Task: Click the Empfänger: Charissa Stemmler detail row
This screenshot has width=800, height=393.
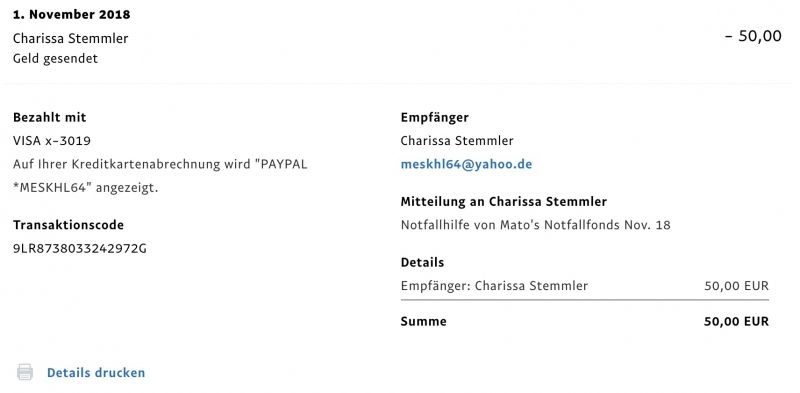Action: [585, 286]
